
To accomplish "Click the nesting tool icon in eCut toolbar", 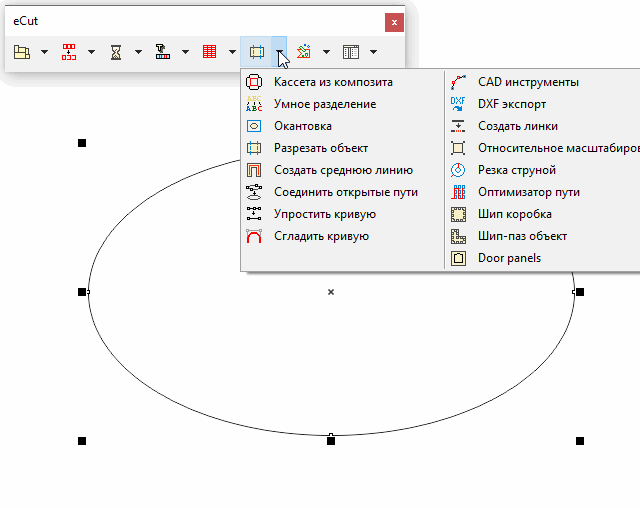I will 22,52.
